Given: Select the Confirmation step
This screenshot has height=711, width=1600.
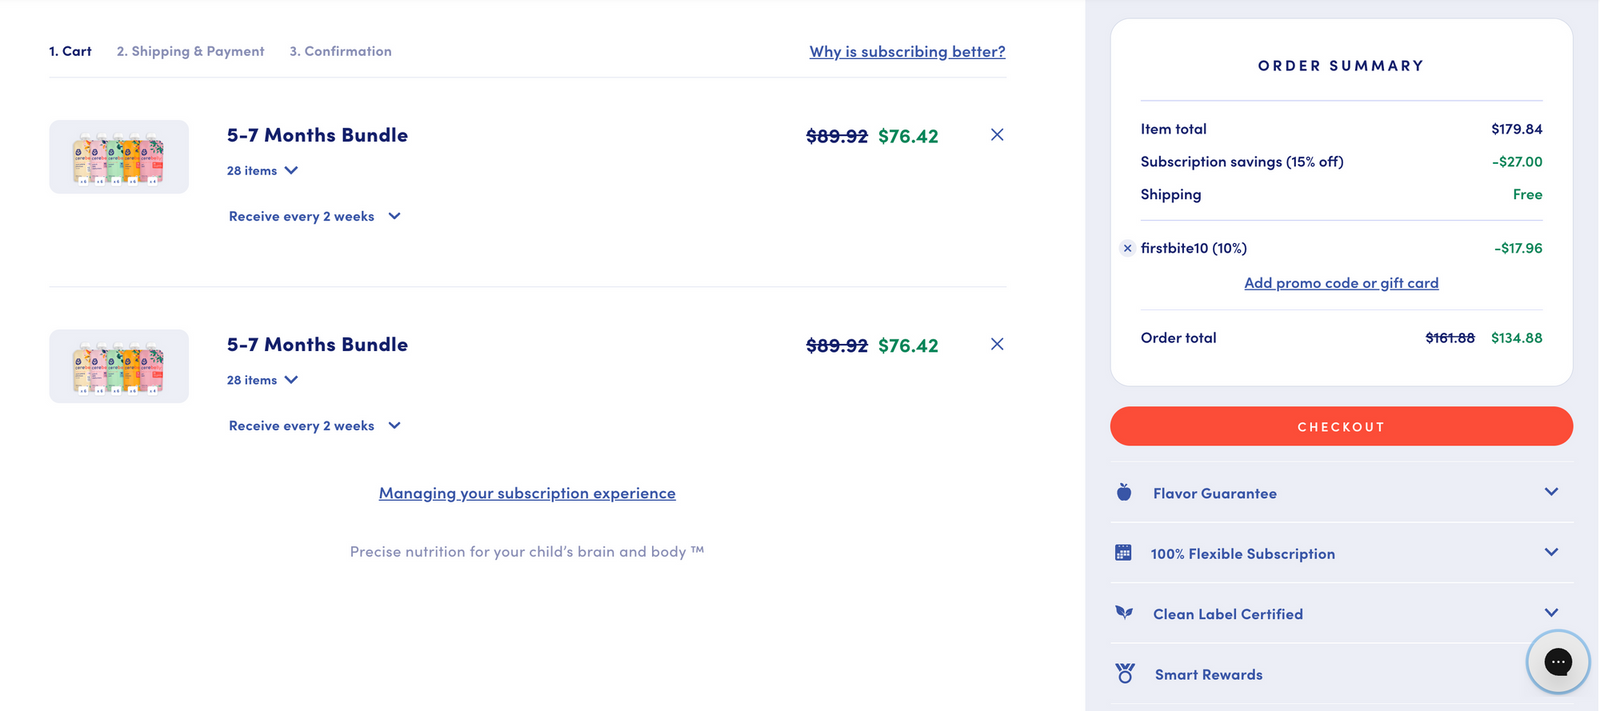Looking at the screenshot, I should click(340, 51).
